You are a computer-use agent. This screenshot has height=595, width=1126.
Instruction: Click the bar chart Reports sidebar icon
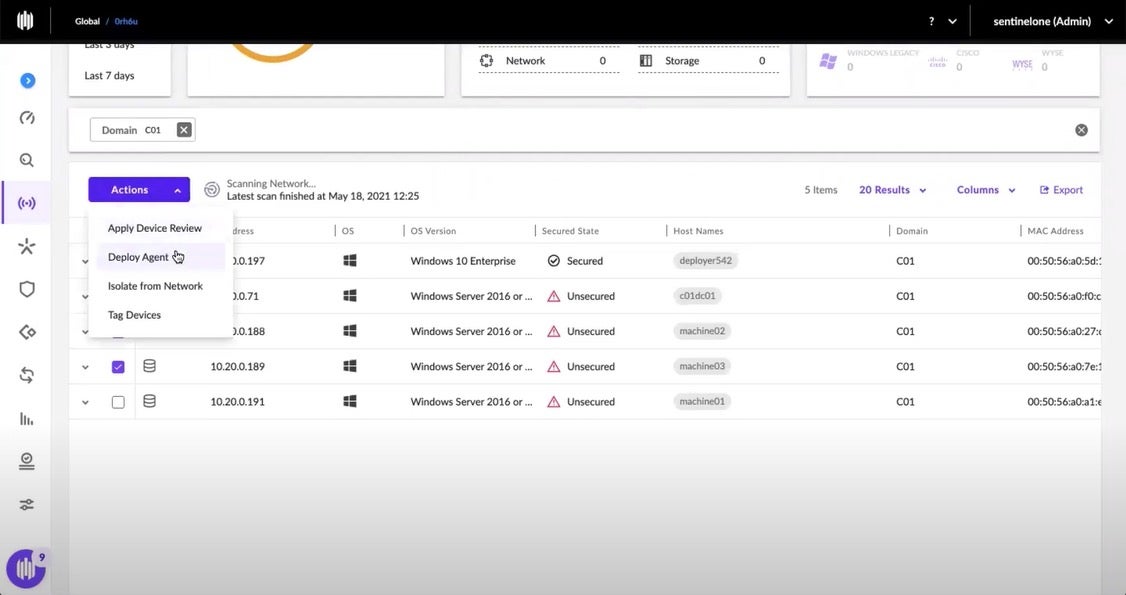coord(27,419)
